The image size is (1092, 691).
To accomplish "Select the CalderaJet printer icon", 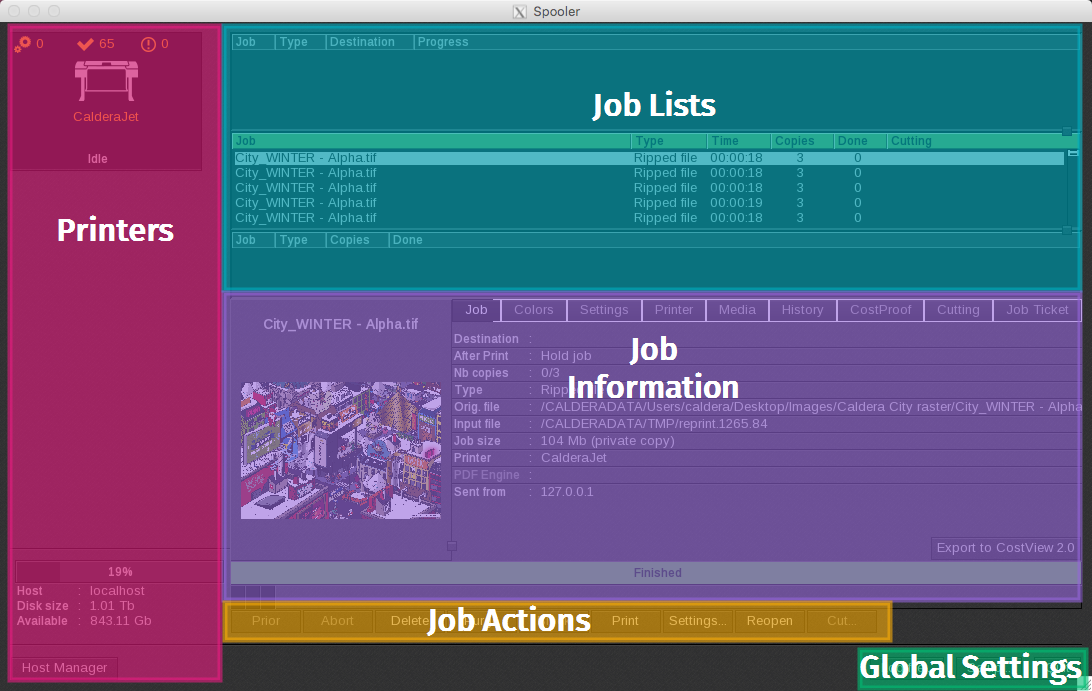I will click(106, 81).
